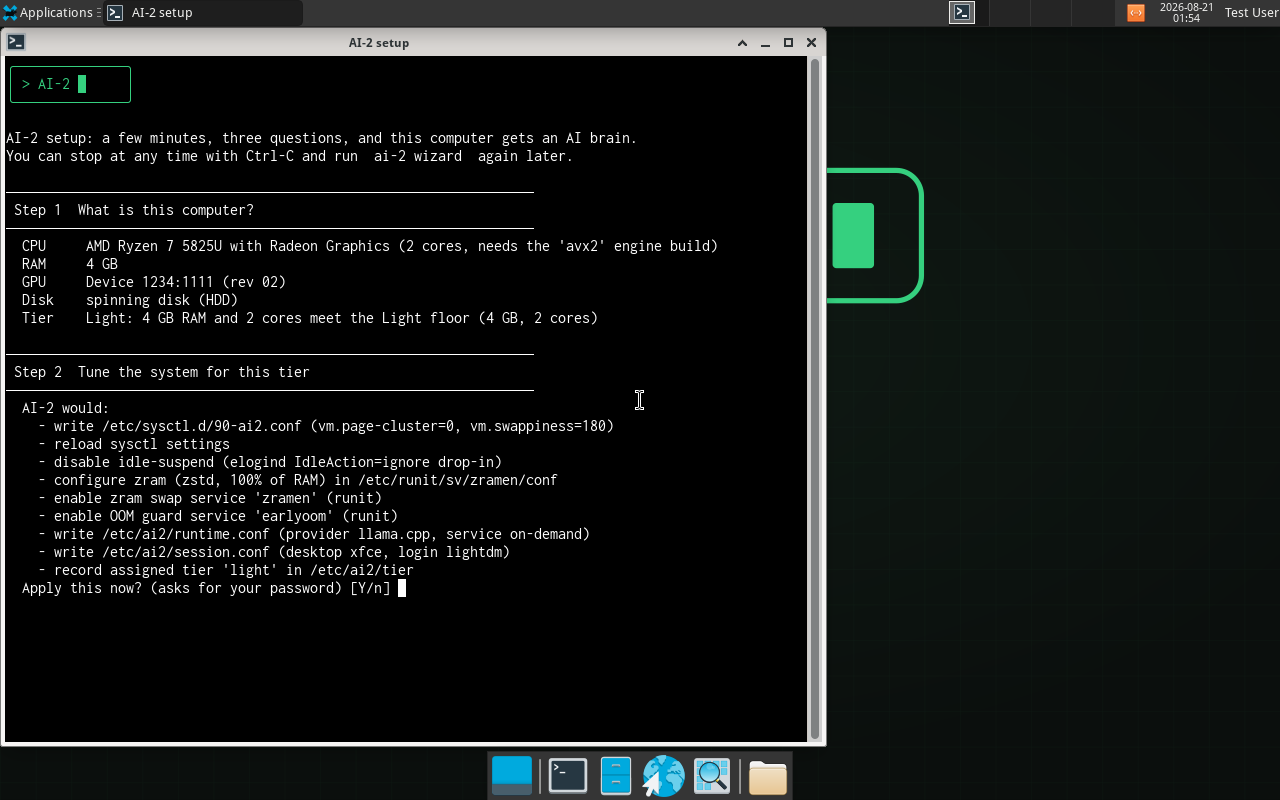
Task: Click the 'RAM 4 GB' line
Action: point(70,264)
